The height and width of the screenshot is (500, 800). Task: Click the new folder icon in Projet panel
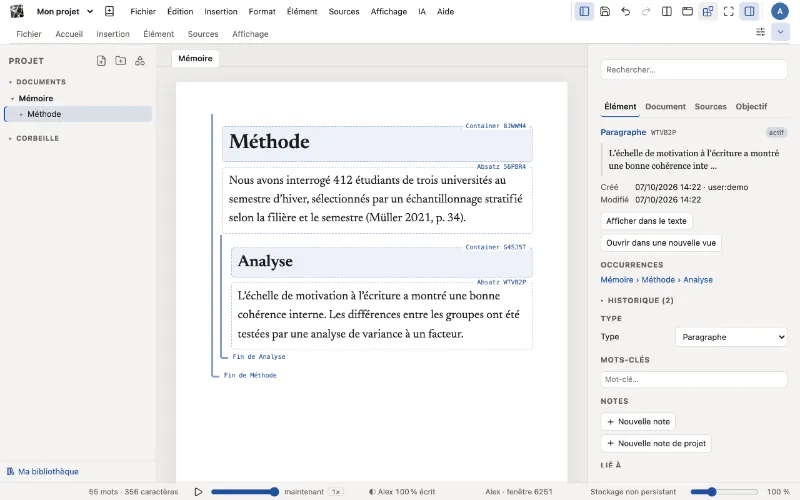click(x=120, y=61)
